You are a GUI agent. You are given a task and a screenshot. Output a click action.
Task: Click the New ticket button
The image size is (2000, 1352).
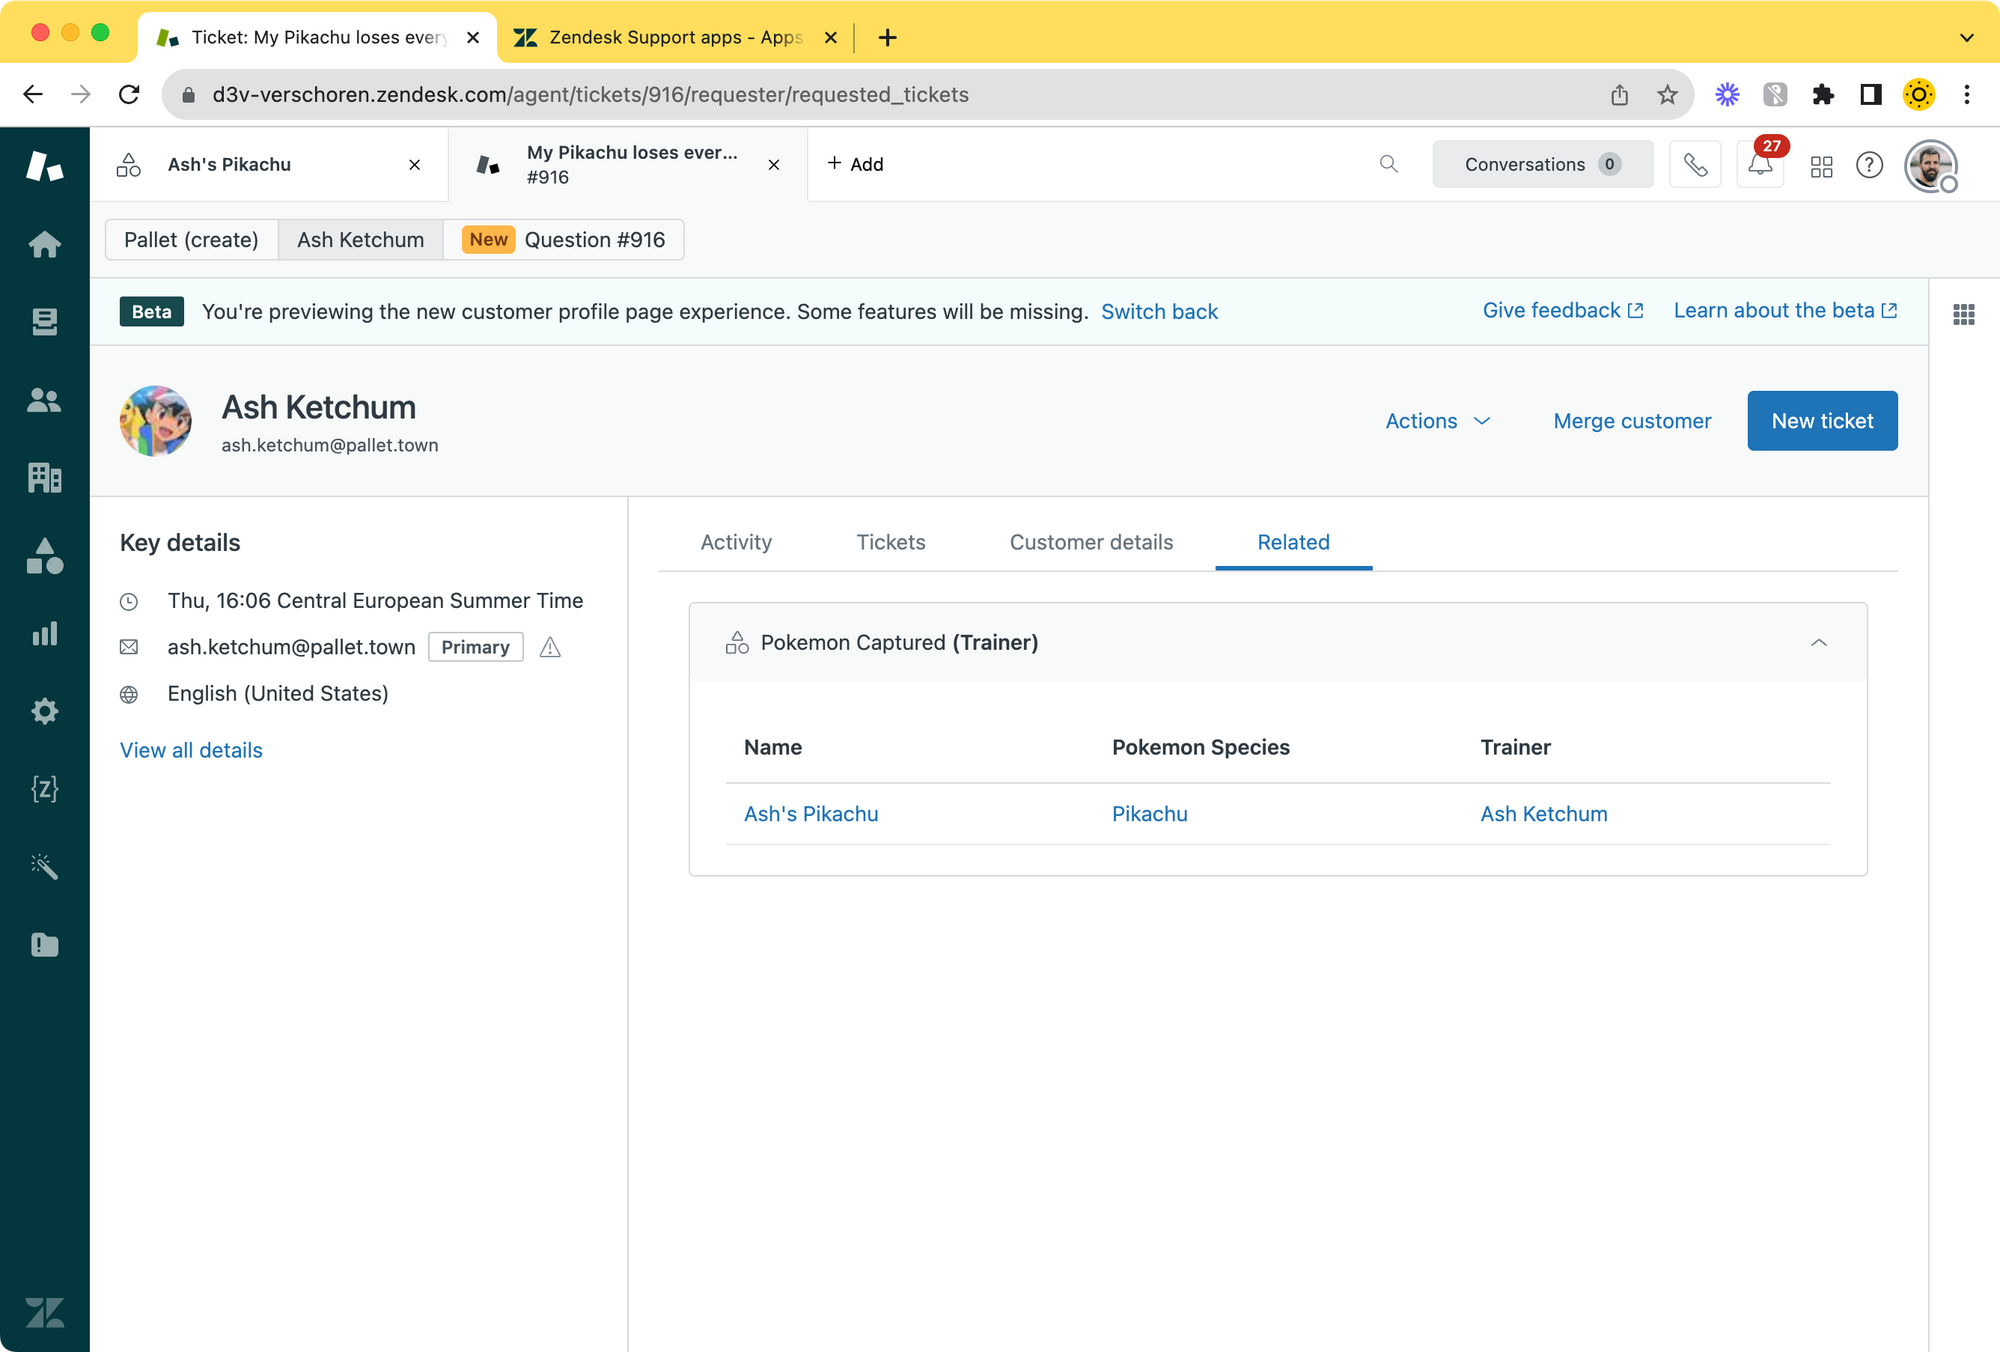click(x=1821, y=421)
